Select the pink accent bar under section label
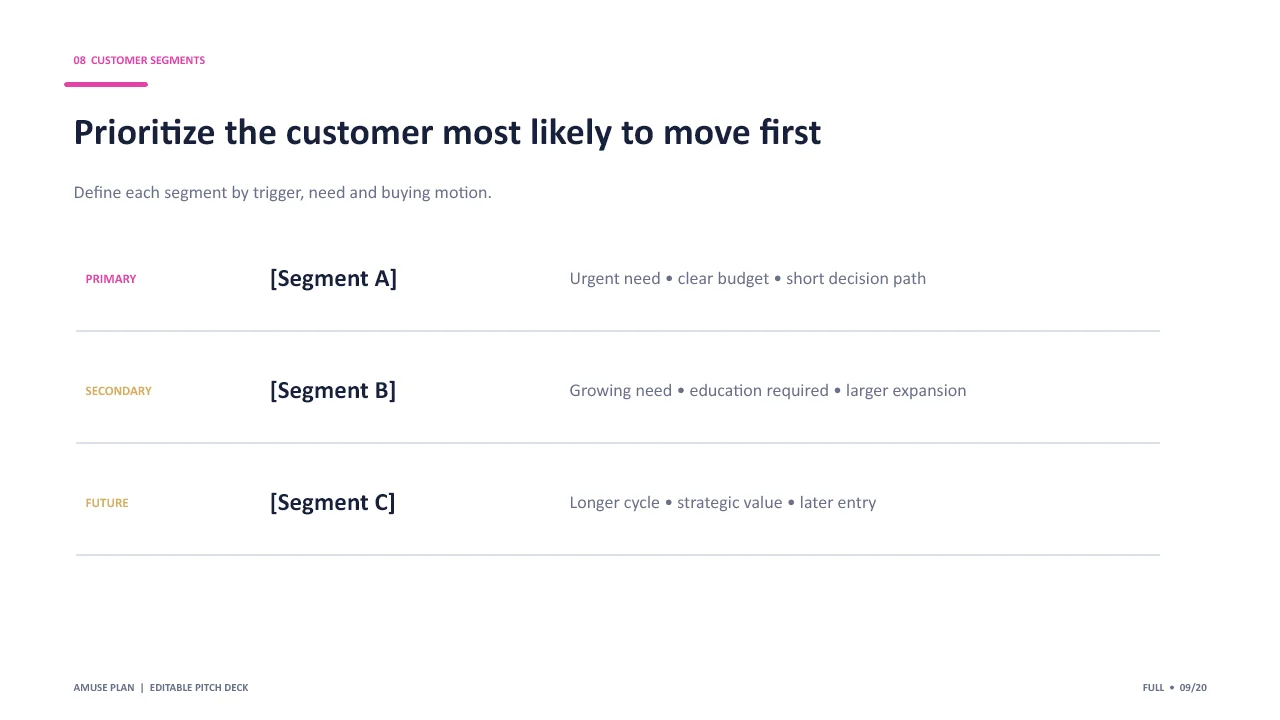This screenshot has width=1280, height=720. click(x=106, y=84)
